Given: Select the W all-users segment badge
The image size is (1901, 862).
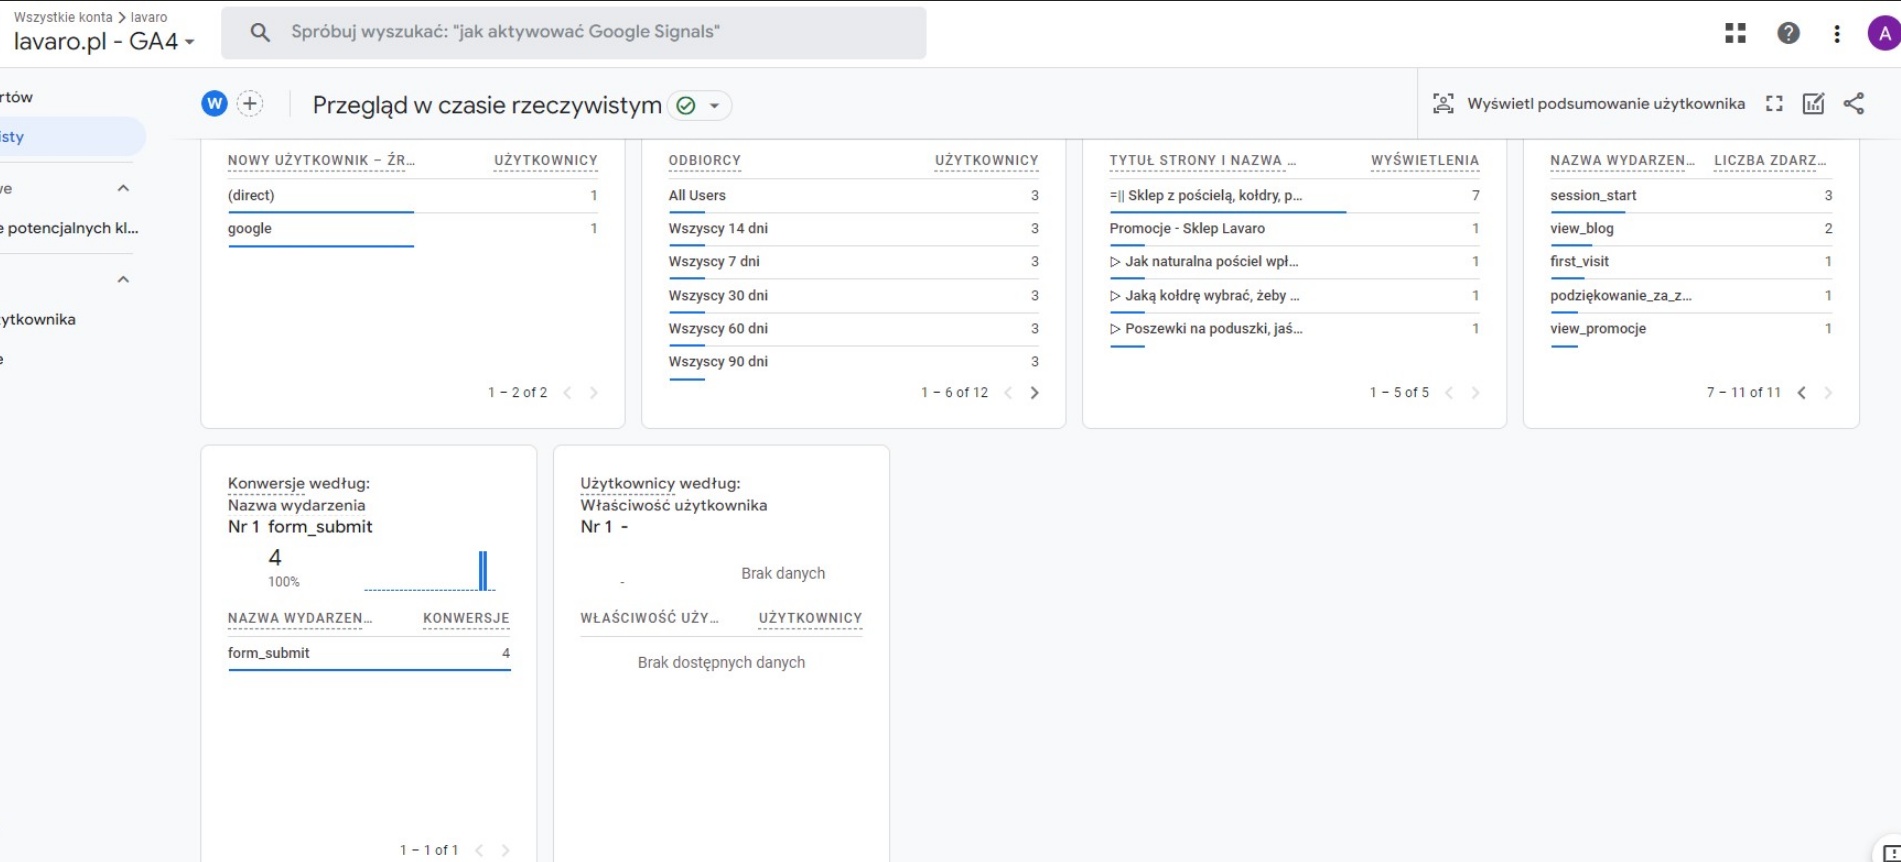Looking at the screenshot, I should coord(214,104).
